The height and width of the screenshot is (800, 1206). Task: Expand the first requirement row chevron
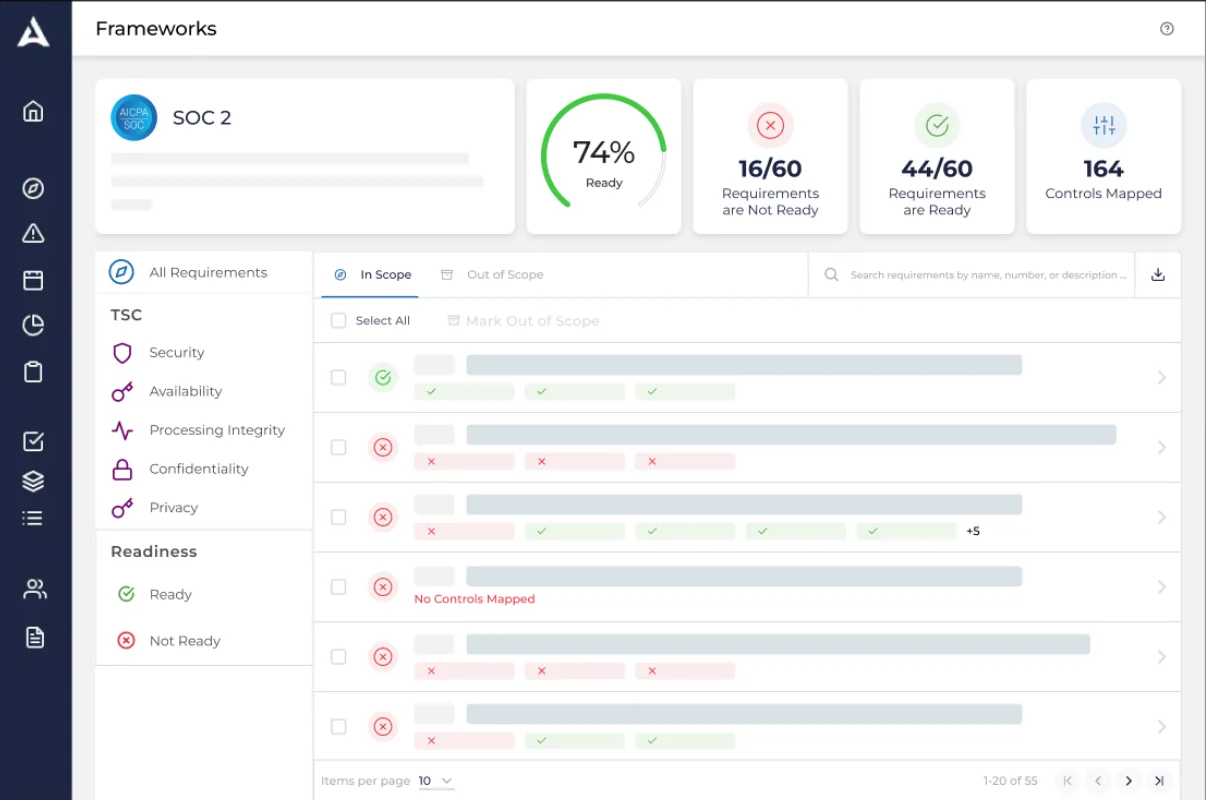[x=1161, y=378]
